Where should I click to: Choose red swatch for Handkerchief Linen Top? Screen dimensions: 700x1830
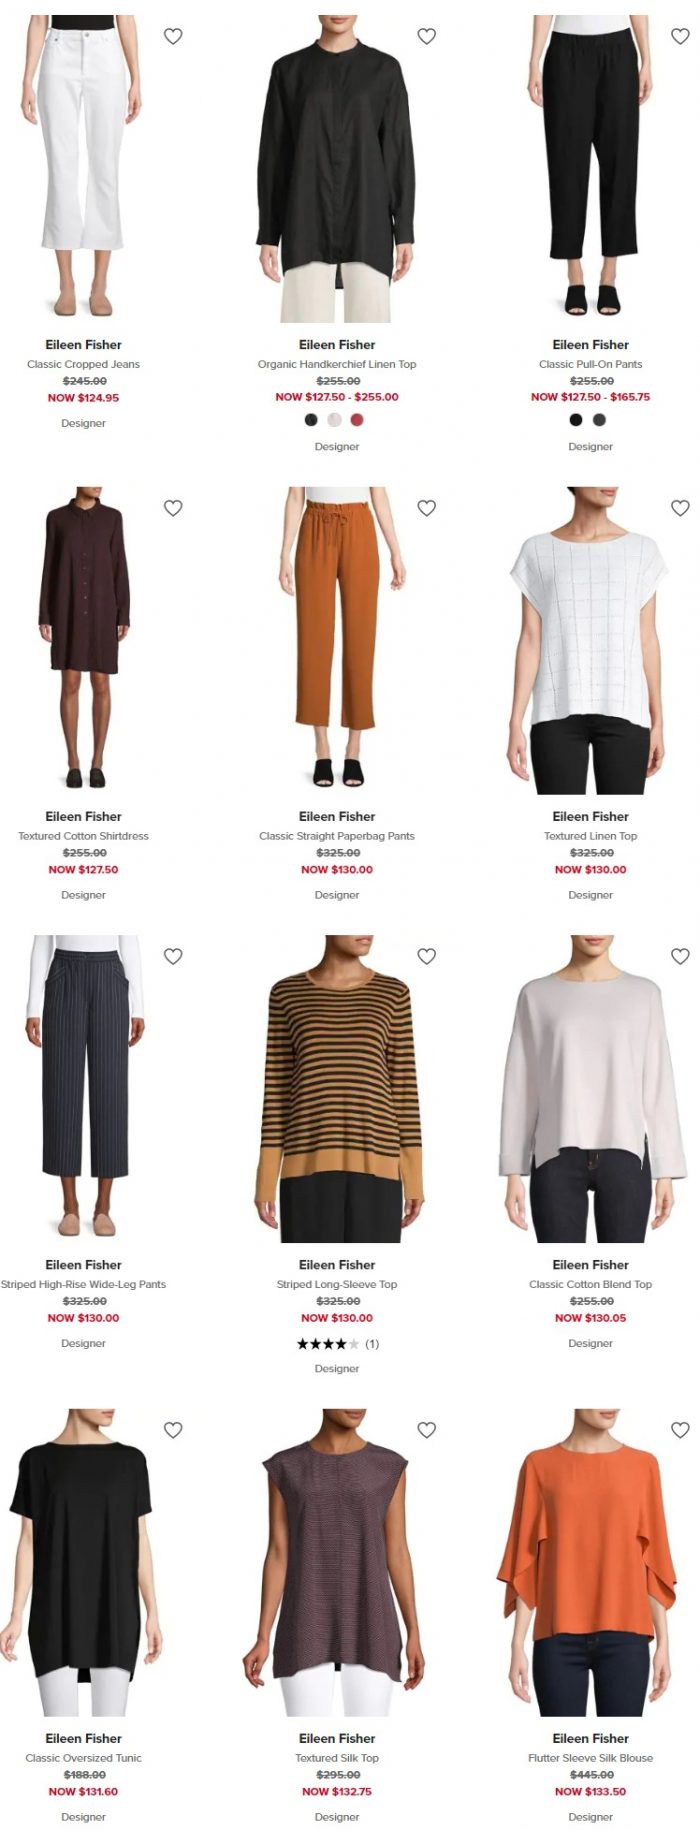tap(357, 420)
